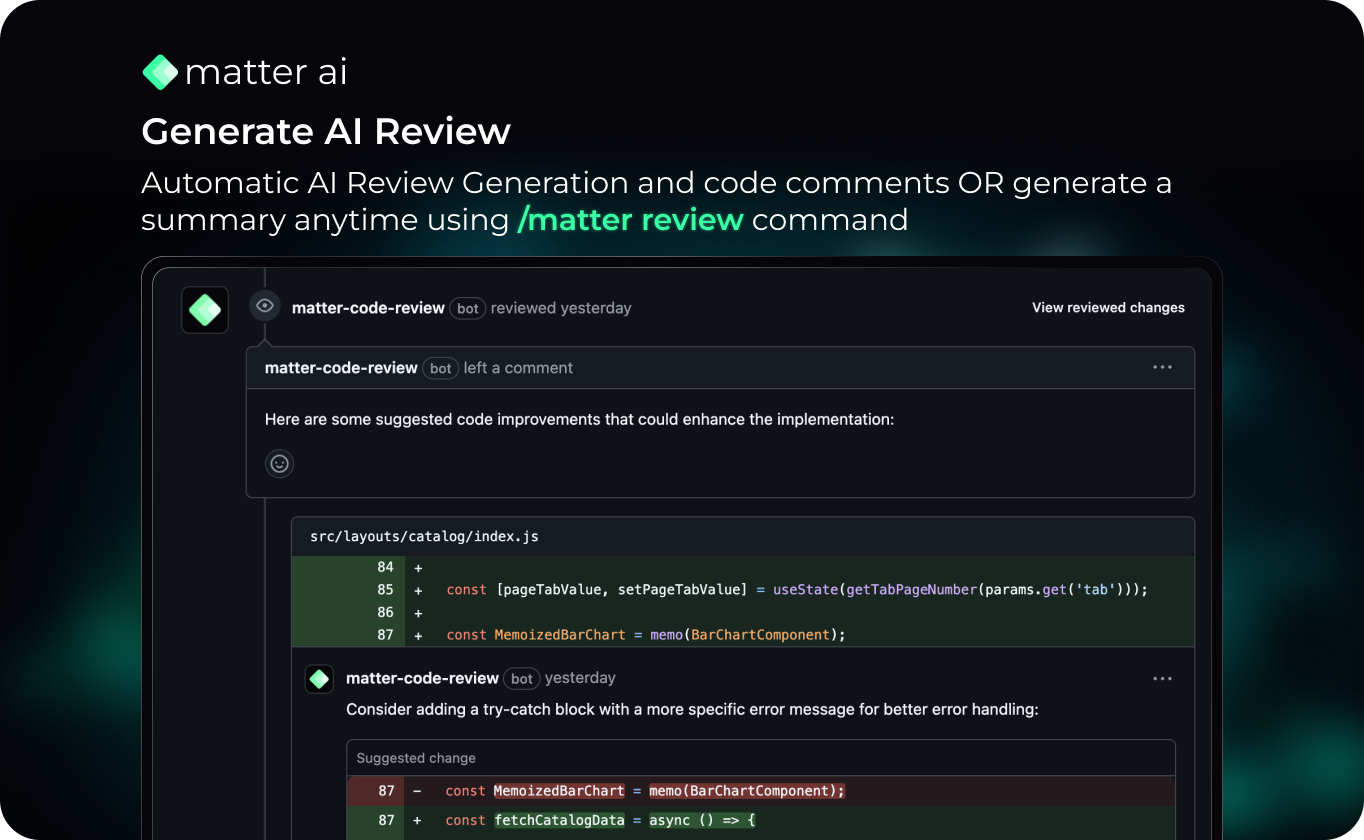
Task: Click the bot badge on the inline comment
Action: click(522, 679)
